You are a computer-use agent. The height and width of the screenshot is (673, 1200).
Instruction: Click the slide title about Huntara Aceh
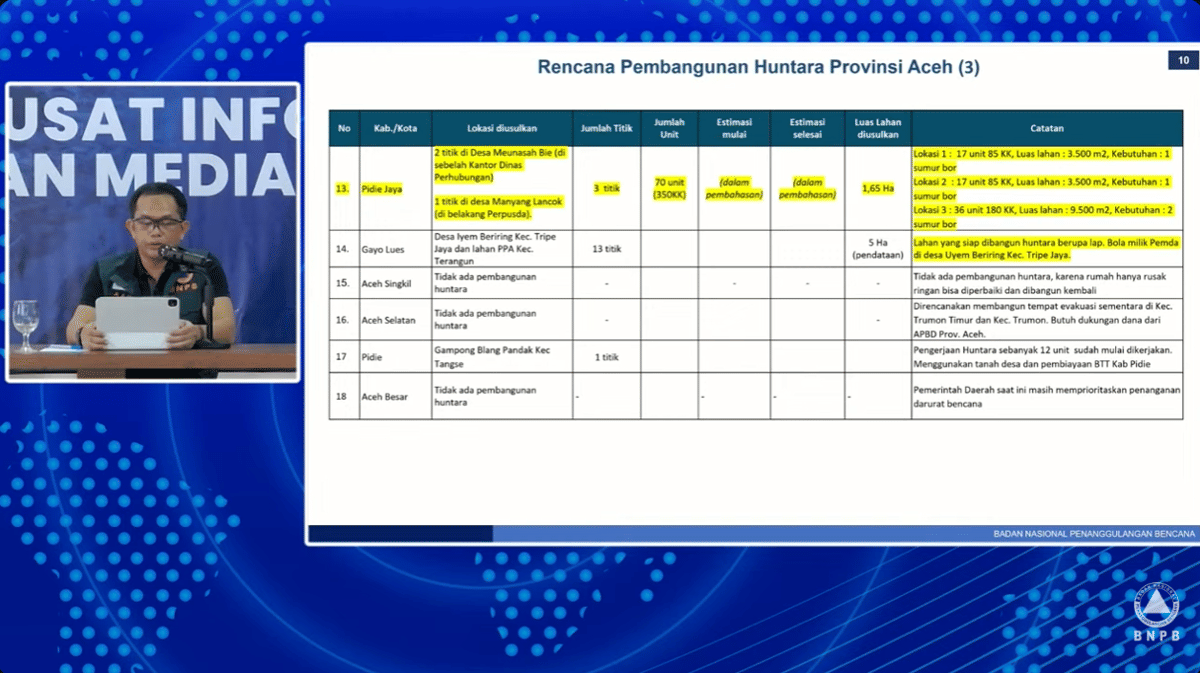(758, 68)
